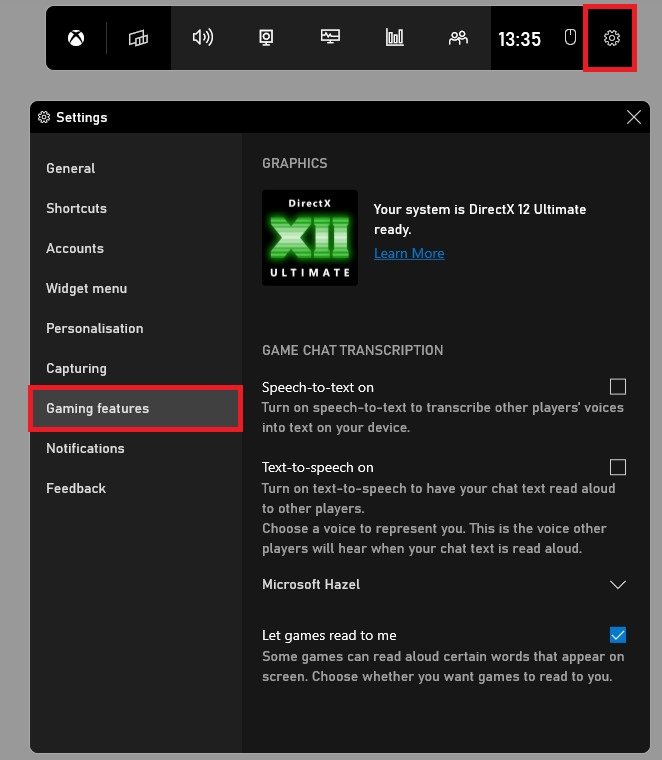The width and height of the screenshot is (662, 760).
Task: Click the Settings gear in Game Bar
Action: 611,38
